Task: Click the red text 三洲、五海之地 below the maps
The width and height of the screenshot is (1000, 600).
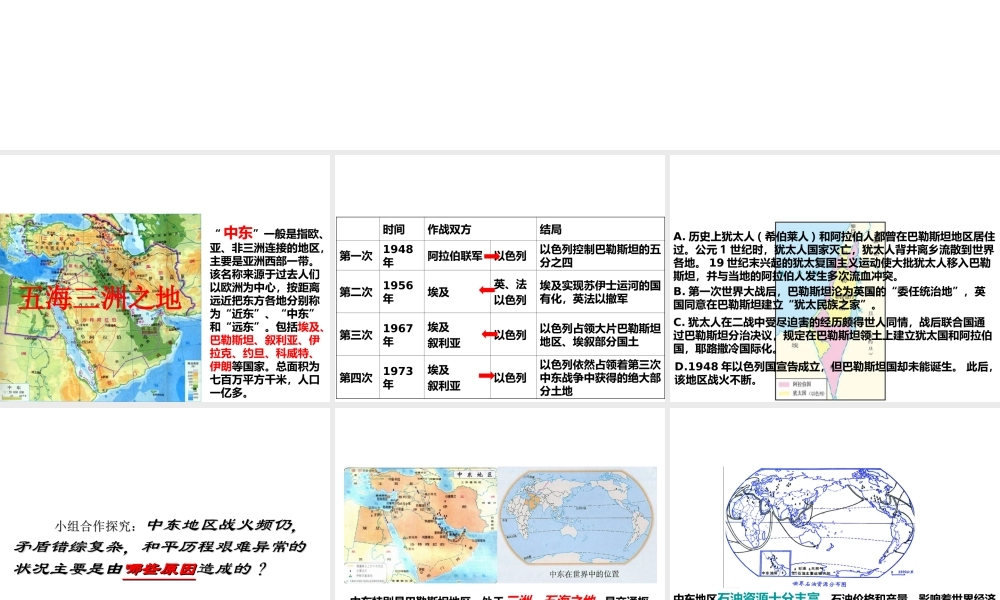Action: click(552, 597)
